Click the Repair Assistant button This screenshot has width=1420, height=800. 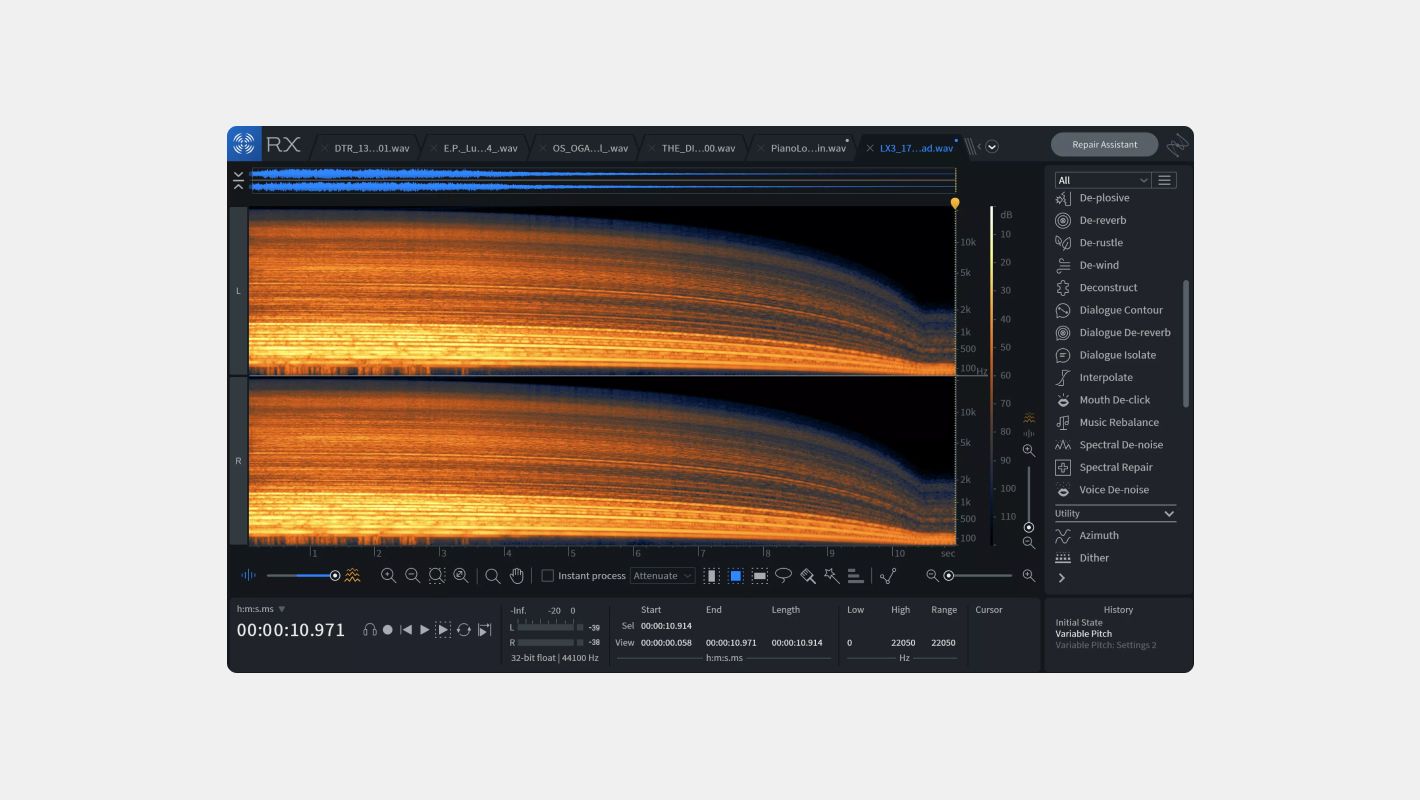tap(1104, 144)
